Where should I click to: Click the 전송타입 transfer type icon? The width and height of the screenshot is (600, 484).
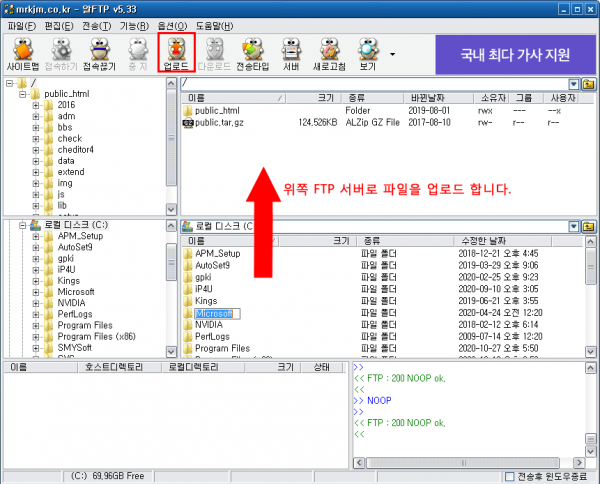pos(253,54)
